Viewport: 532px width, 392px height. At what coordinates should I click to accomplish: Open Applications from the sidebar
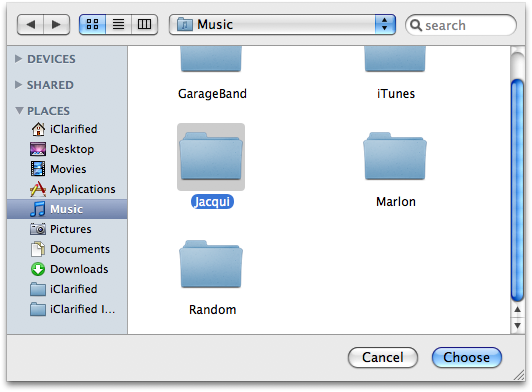tap(73, 189)
